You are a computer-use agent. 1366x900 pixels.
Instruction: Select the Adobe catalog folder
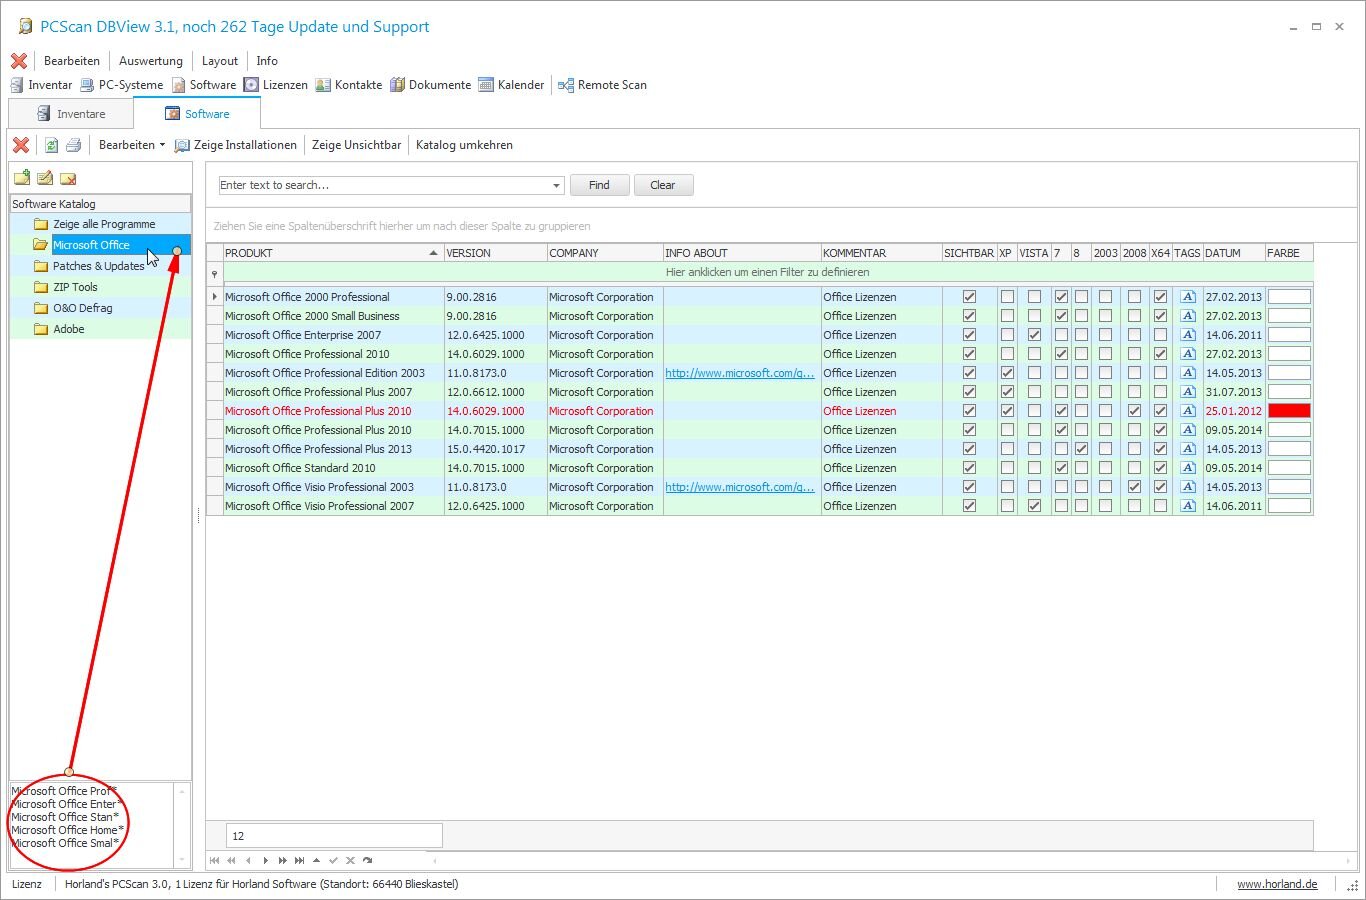(x=68, y=329)
